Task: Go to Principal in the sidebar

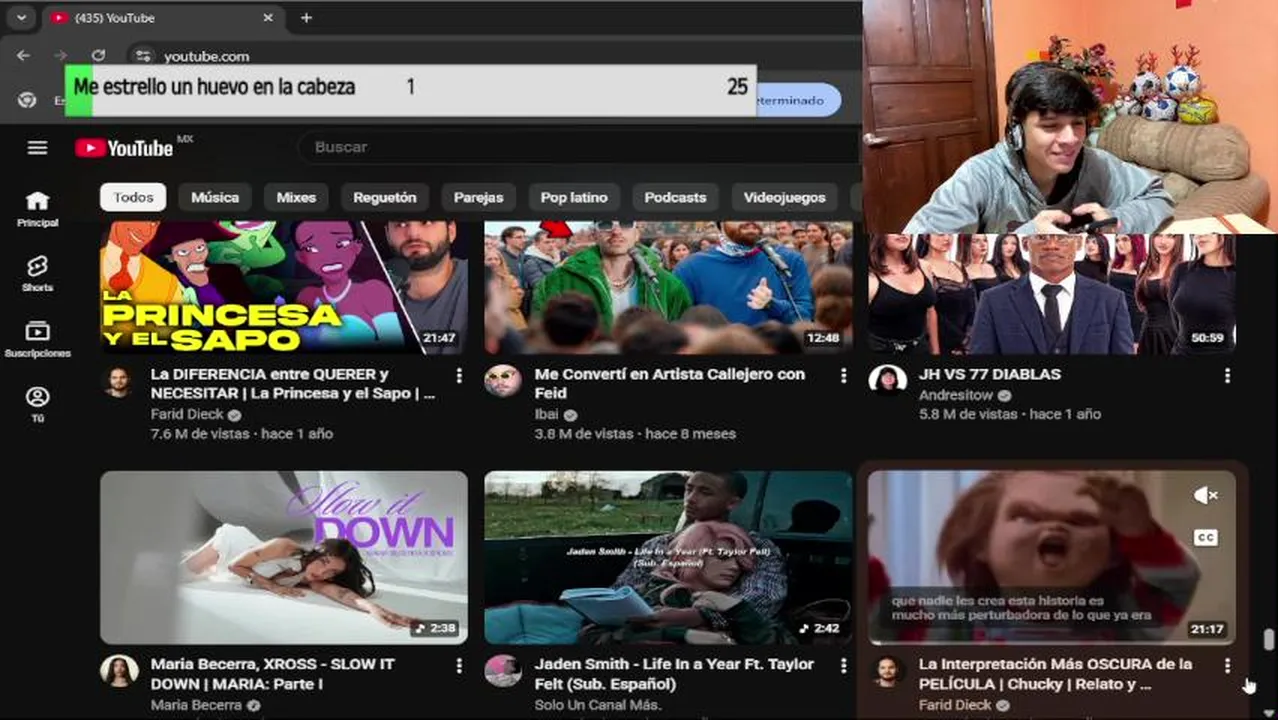Action: [x=37, y=209]
